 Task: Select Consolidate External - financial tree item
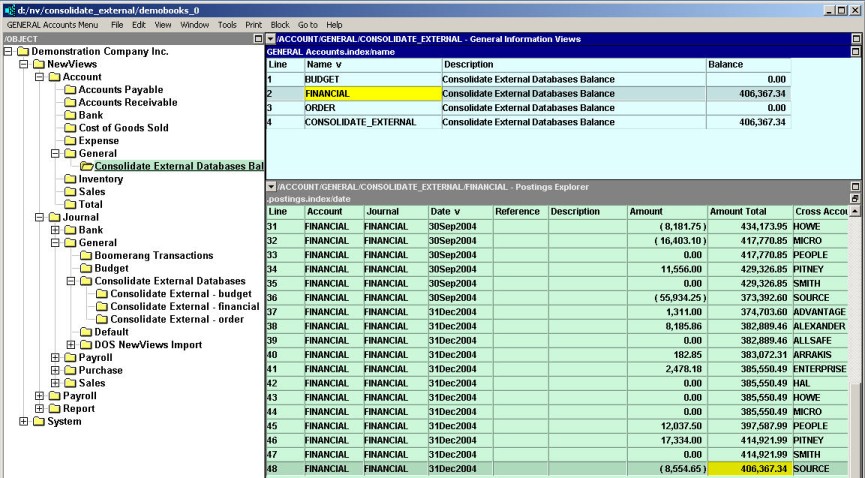click(x=184, y=307)
